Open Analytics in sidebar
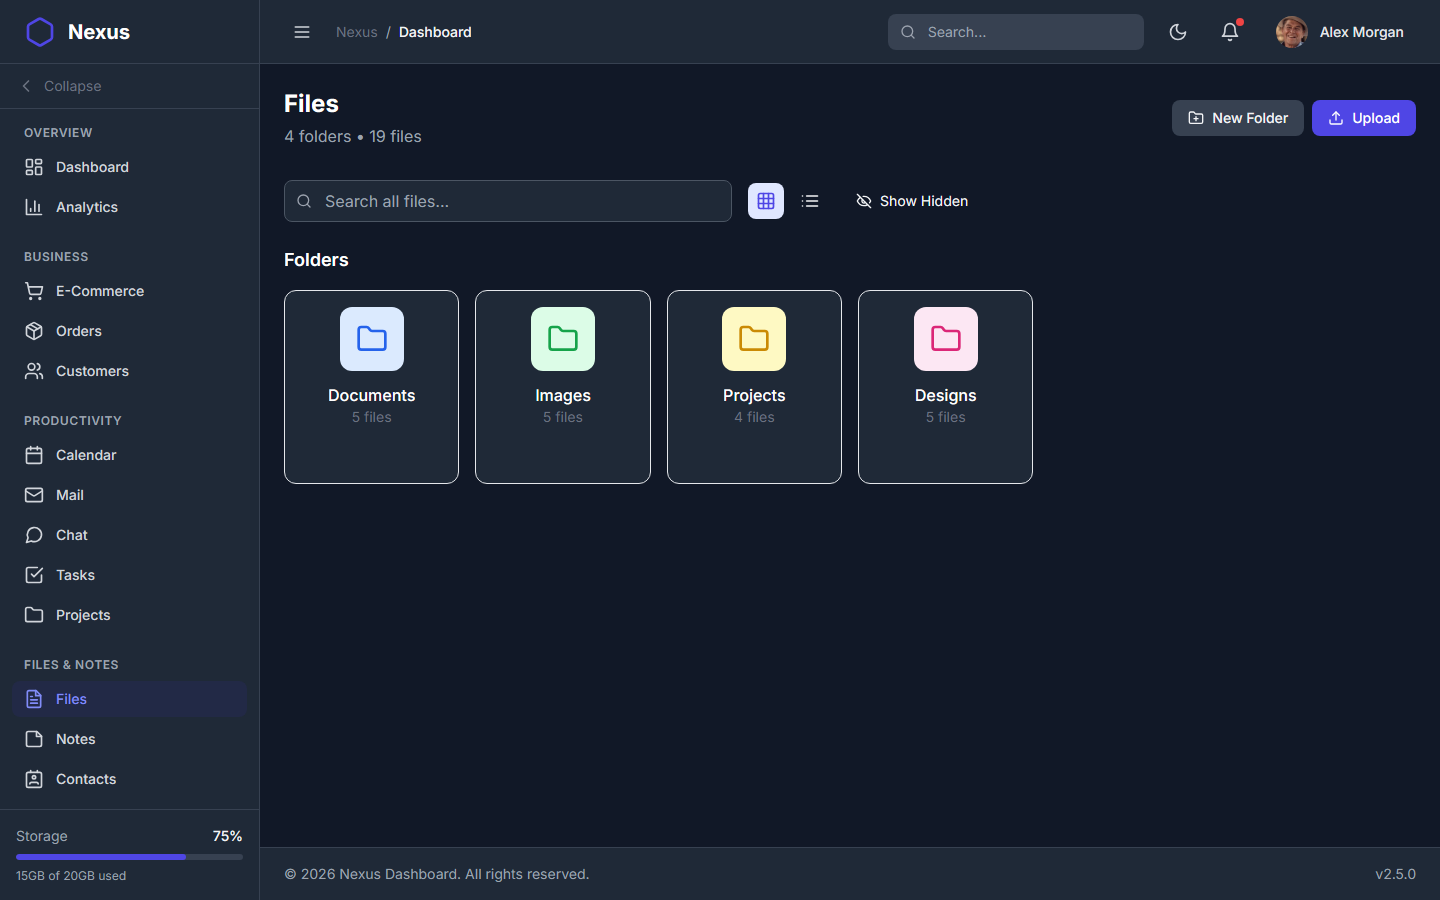The height and width of the screenshot is (900, 1440). coord(130,207)
